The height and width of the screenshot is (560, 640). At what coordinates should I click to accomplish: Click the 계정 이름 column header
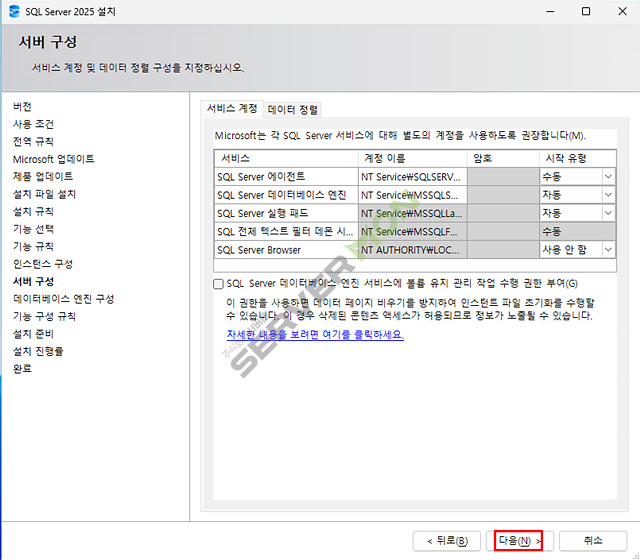[x=413, y=158]
